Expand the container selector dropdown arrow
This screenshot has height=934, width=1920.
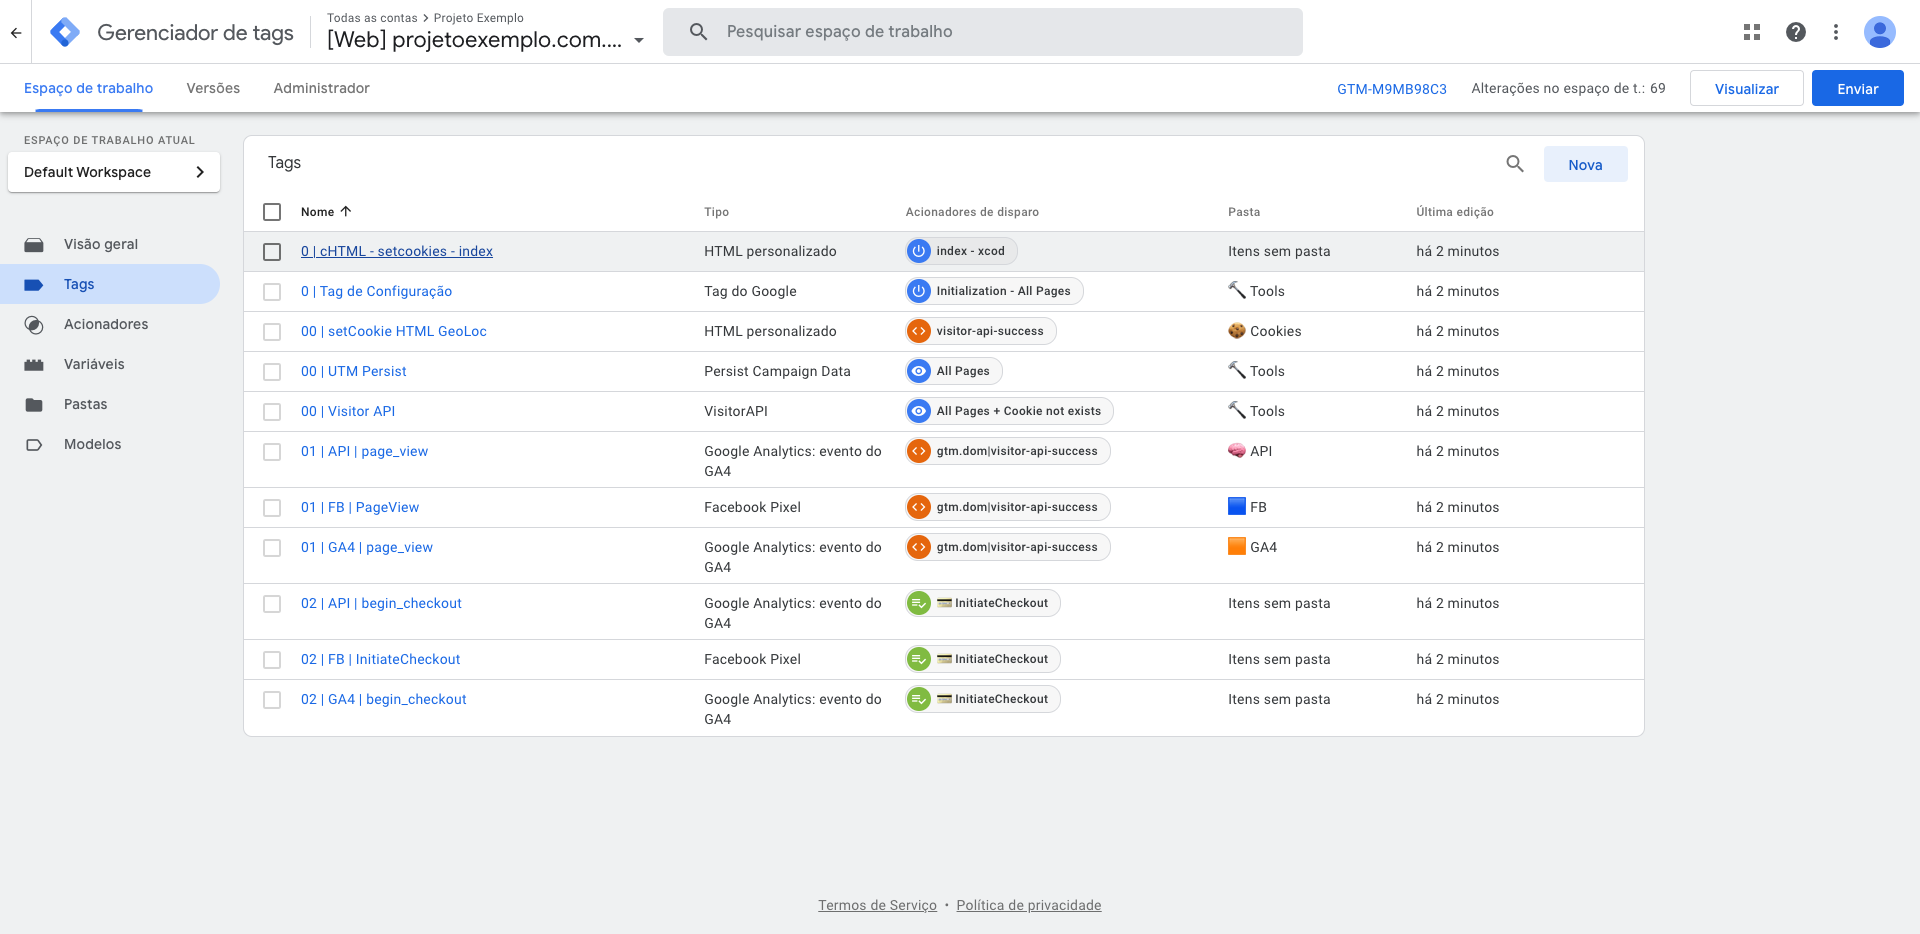pyautogui.click(x=639, y=41)
